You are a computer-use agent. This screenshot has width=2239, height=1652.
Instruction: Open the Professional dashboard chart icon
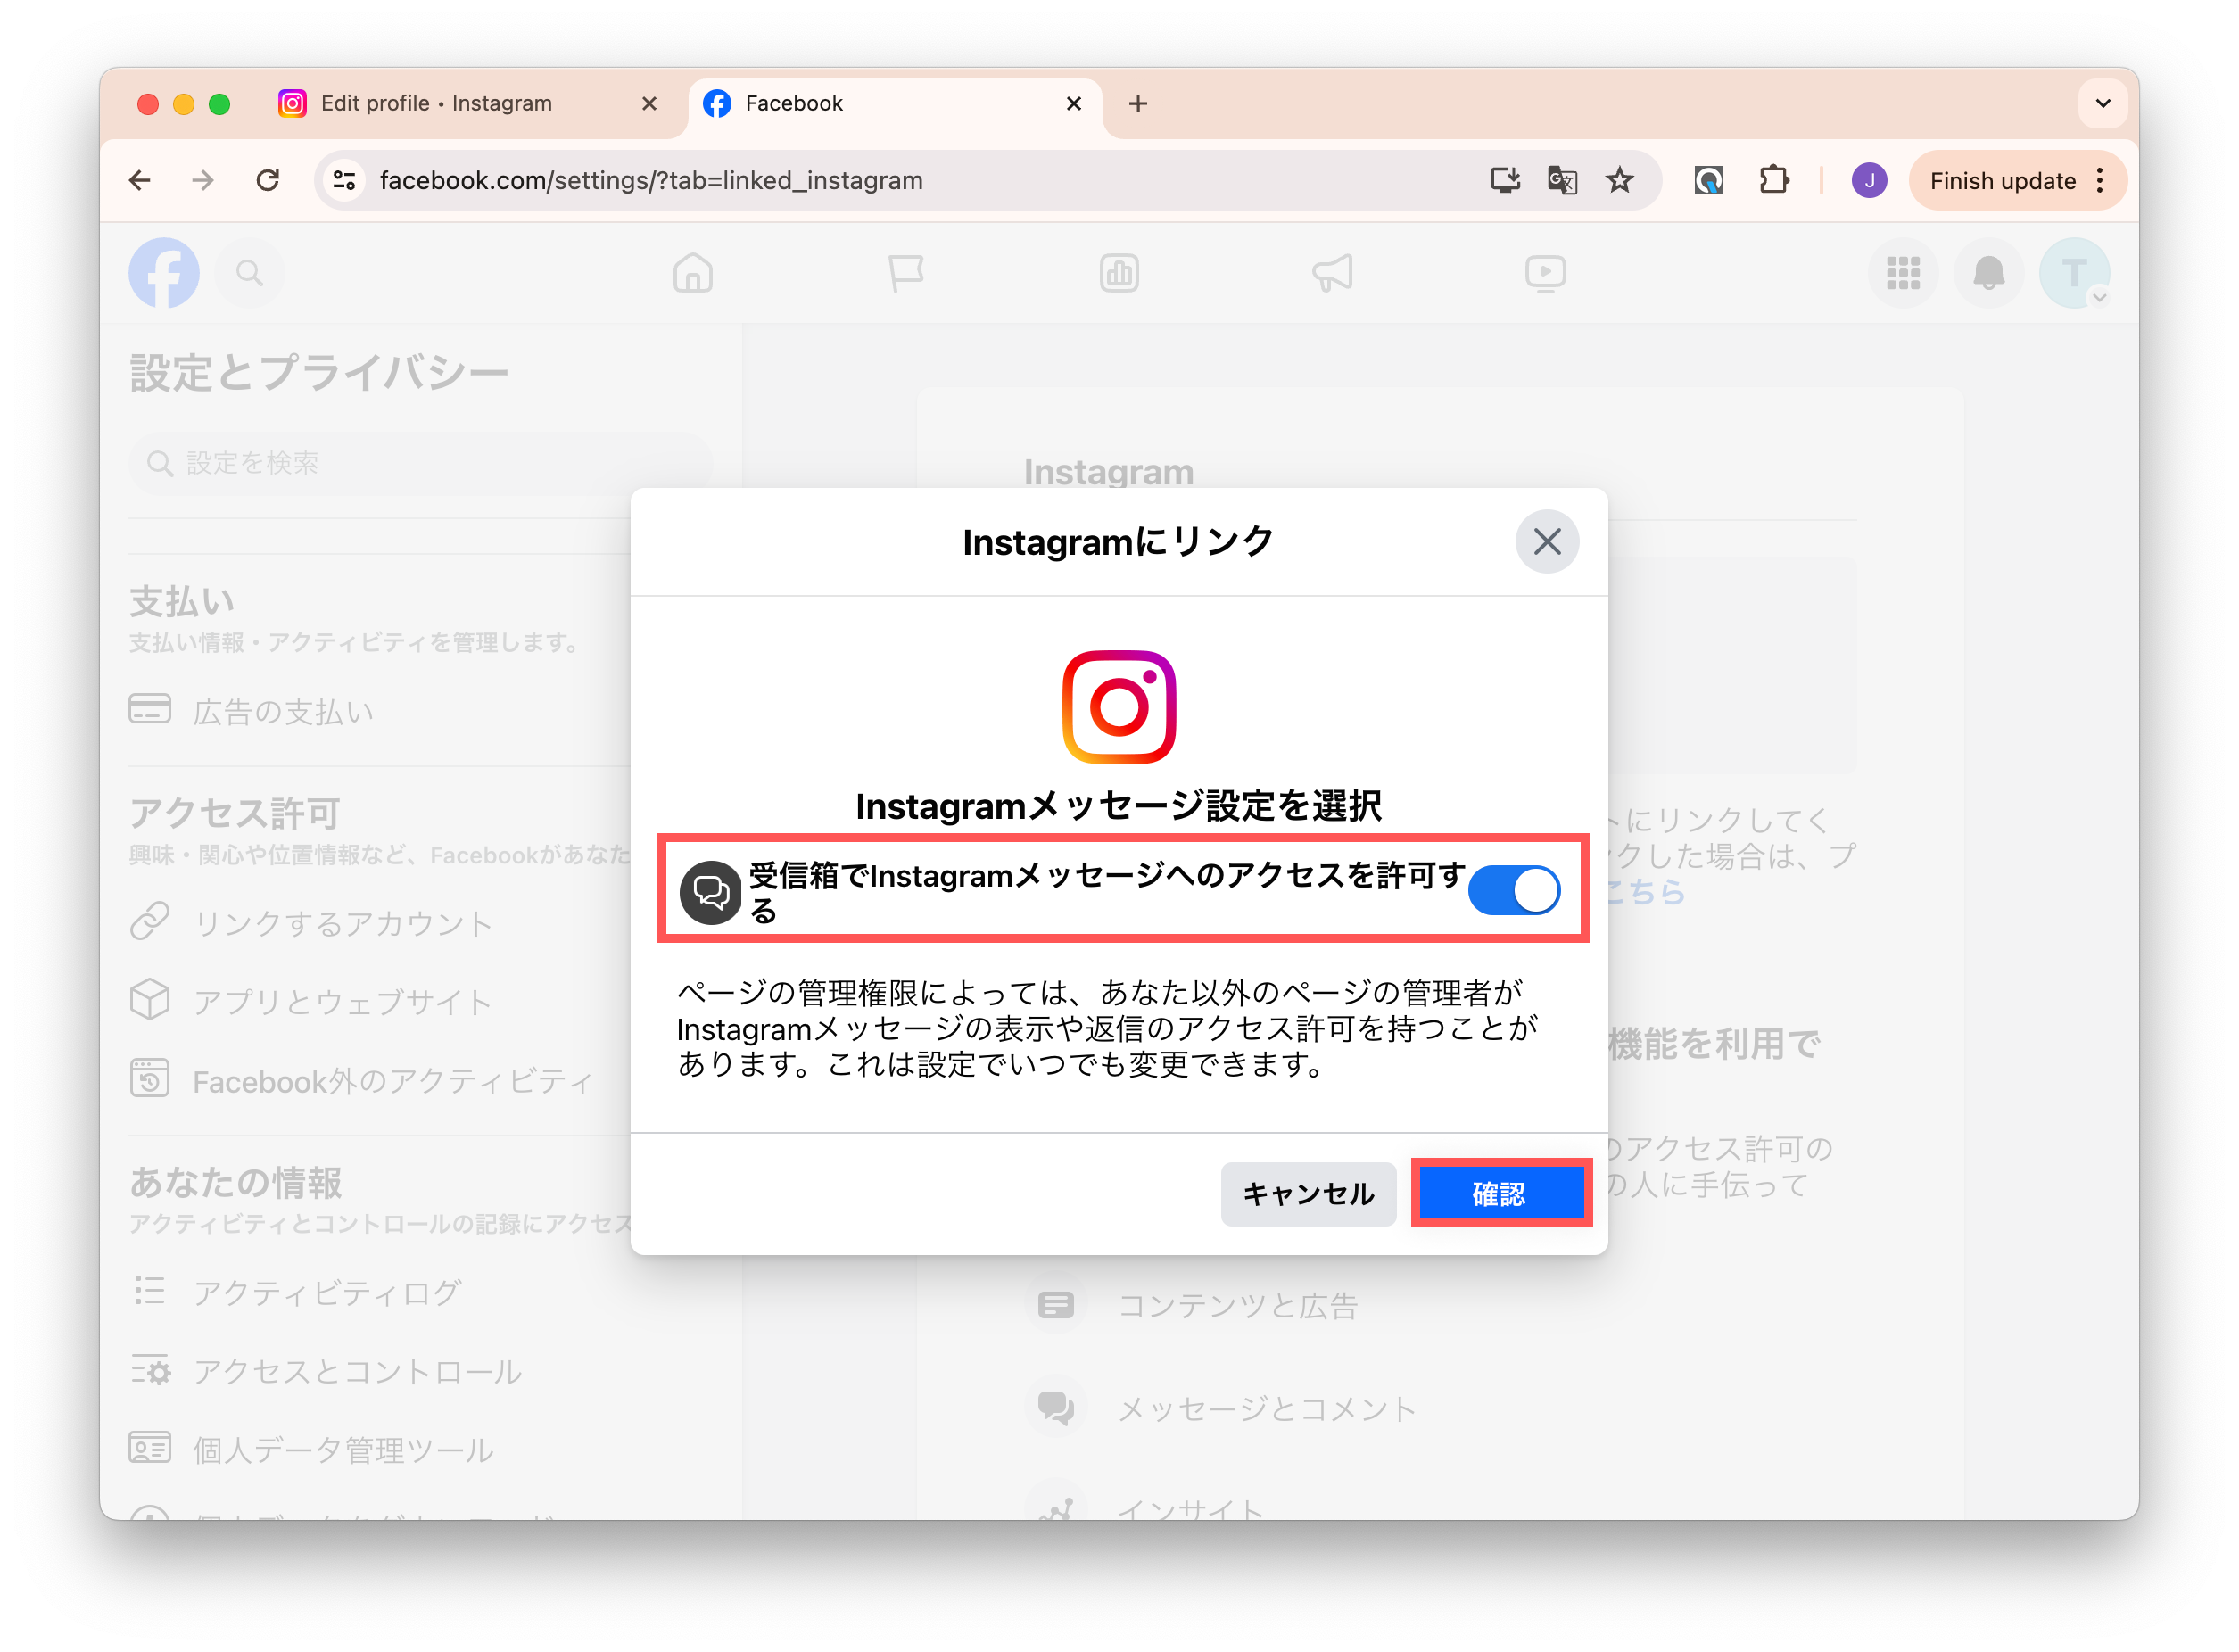tap(1119, 273)
